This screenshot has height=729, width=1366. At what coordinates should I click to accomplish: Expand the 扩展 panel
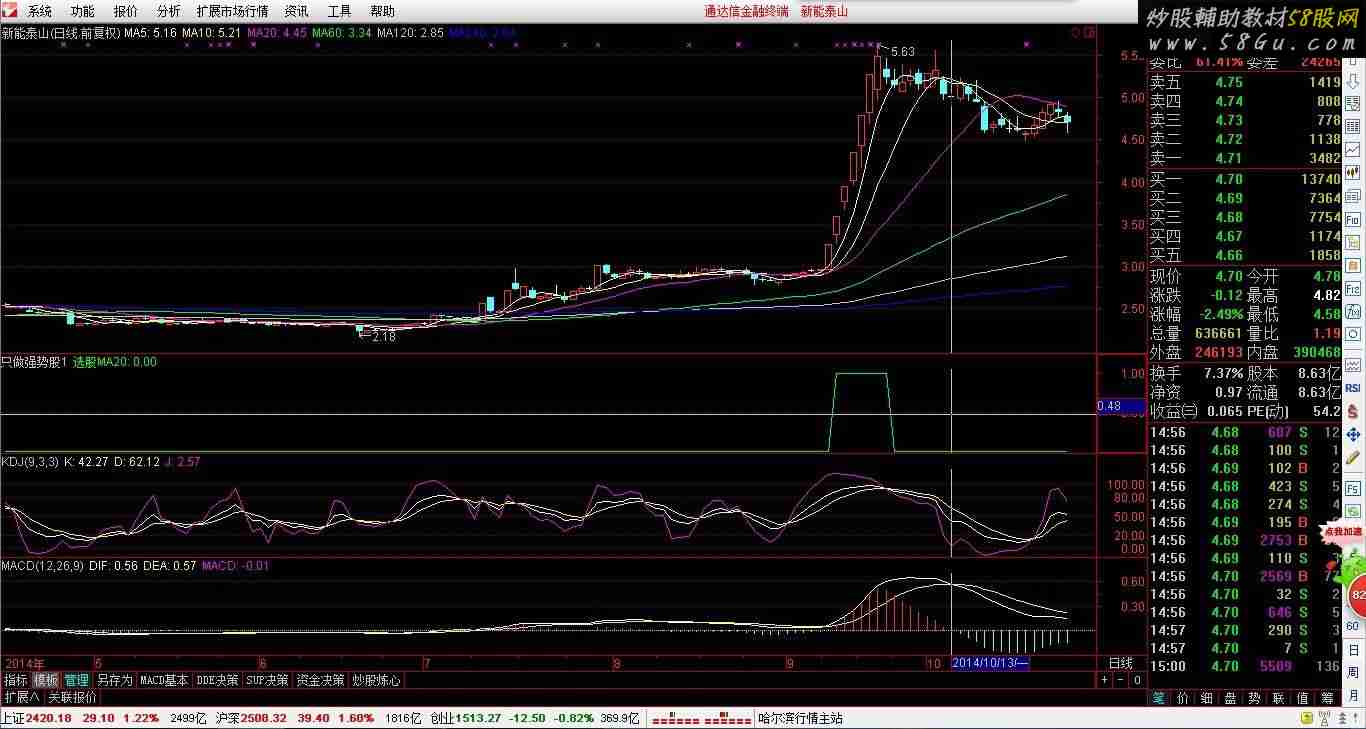22,697
